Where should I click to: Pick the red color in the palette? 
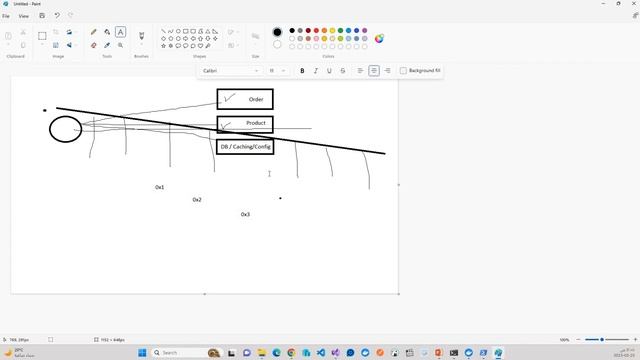(x=316, y=31)
